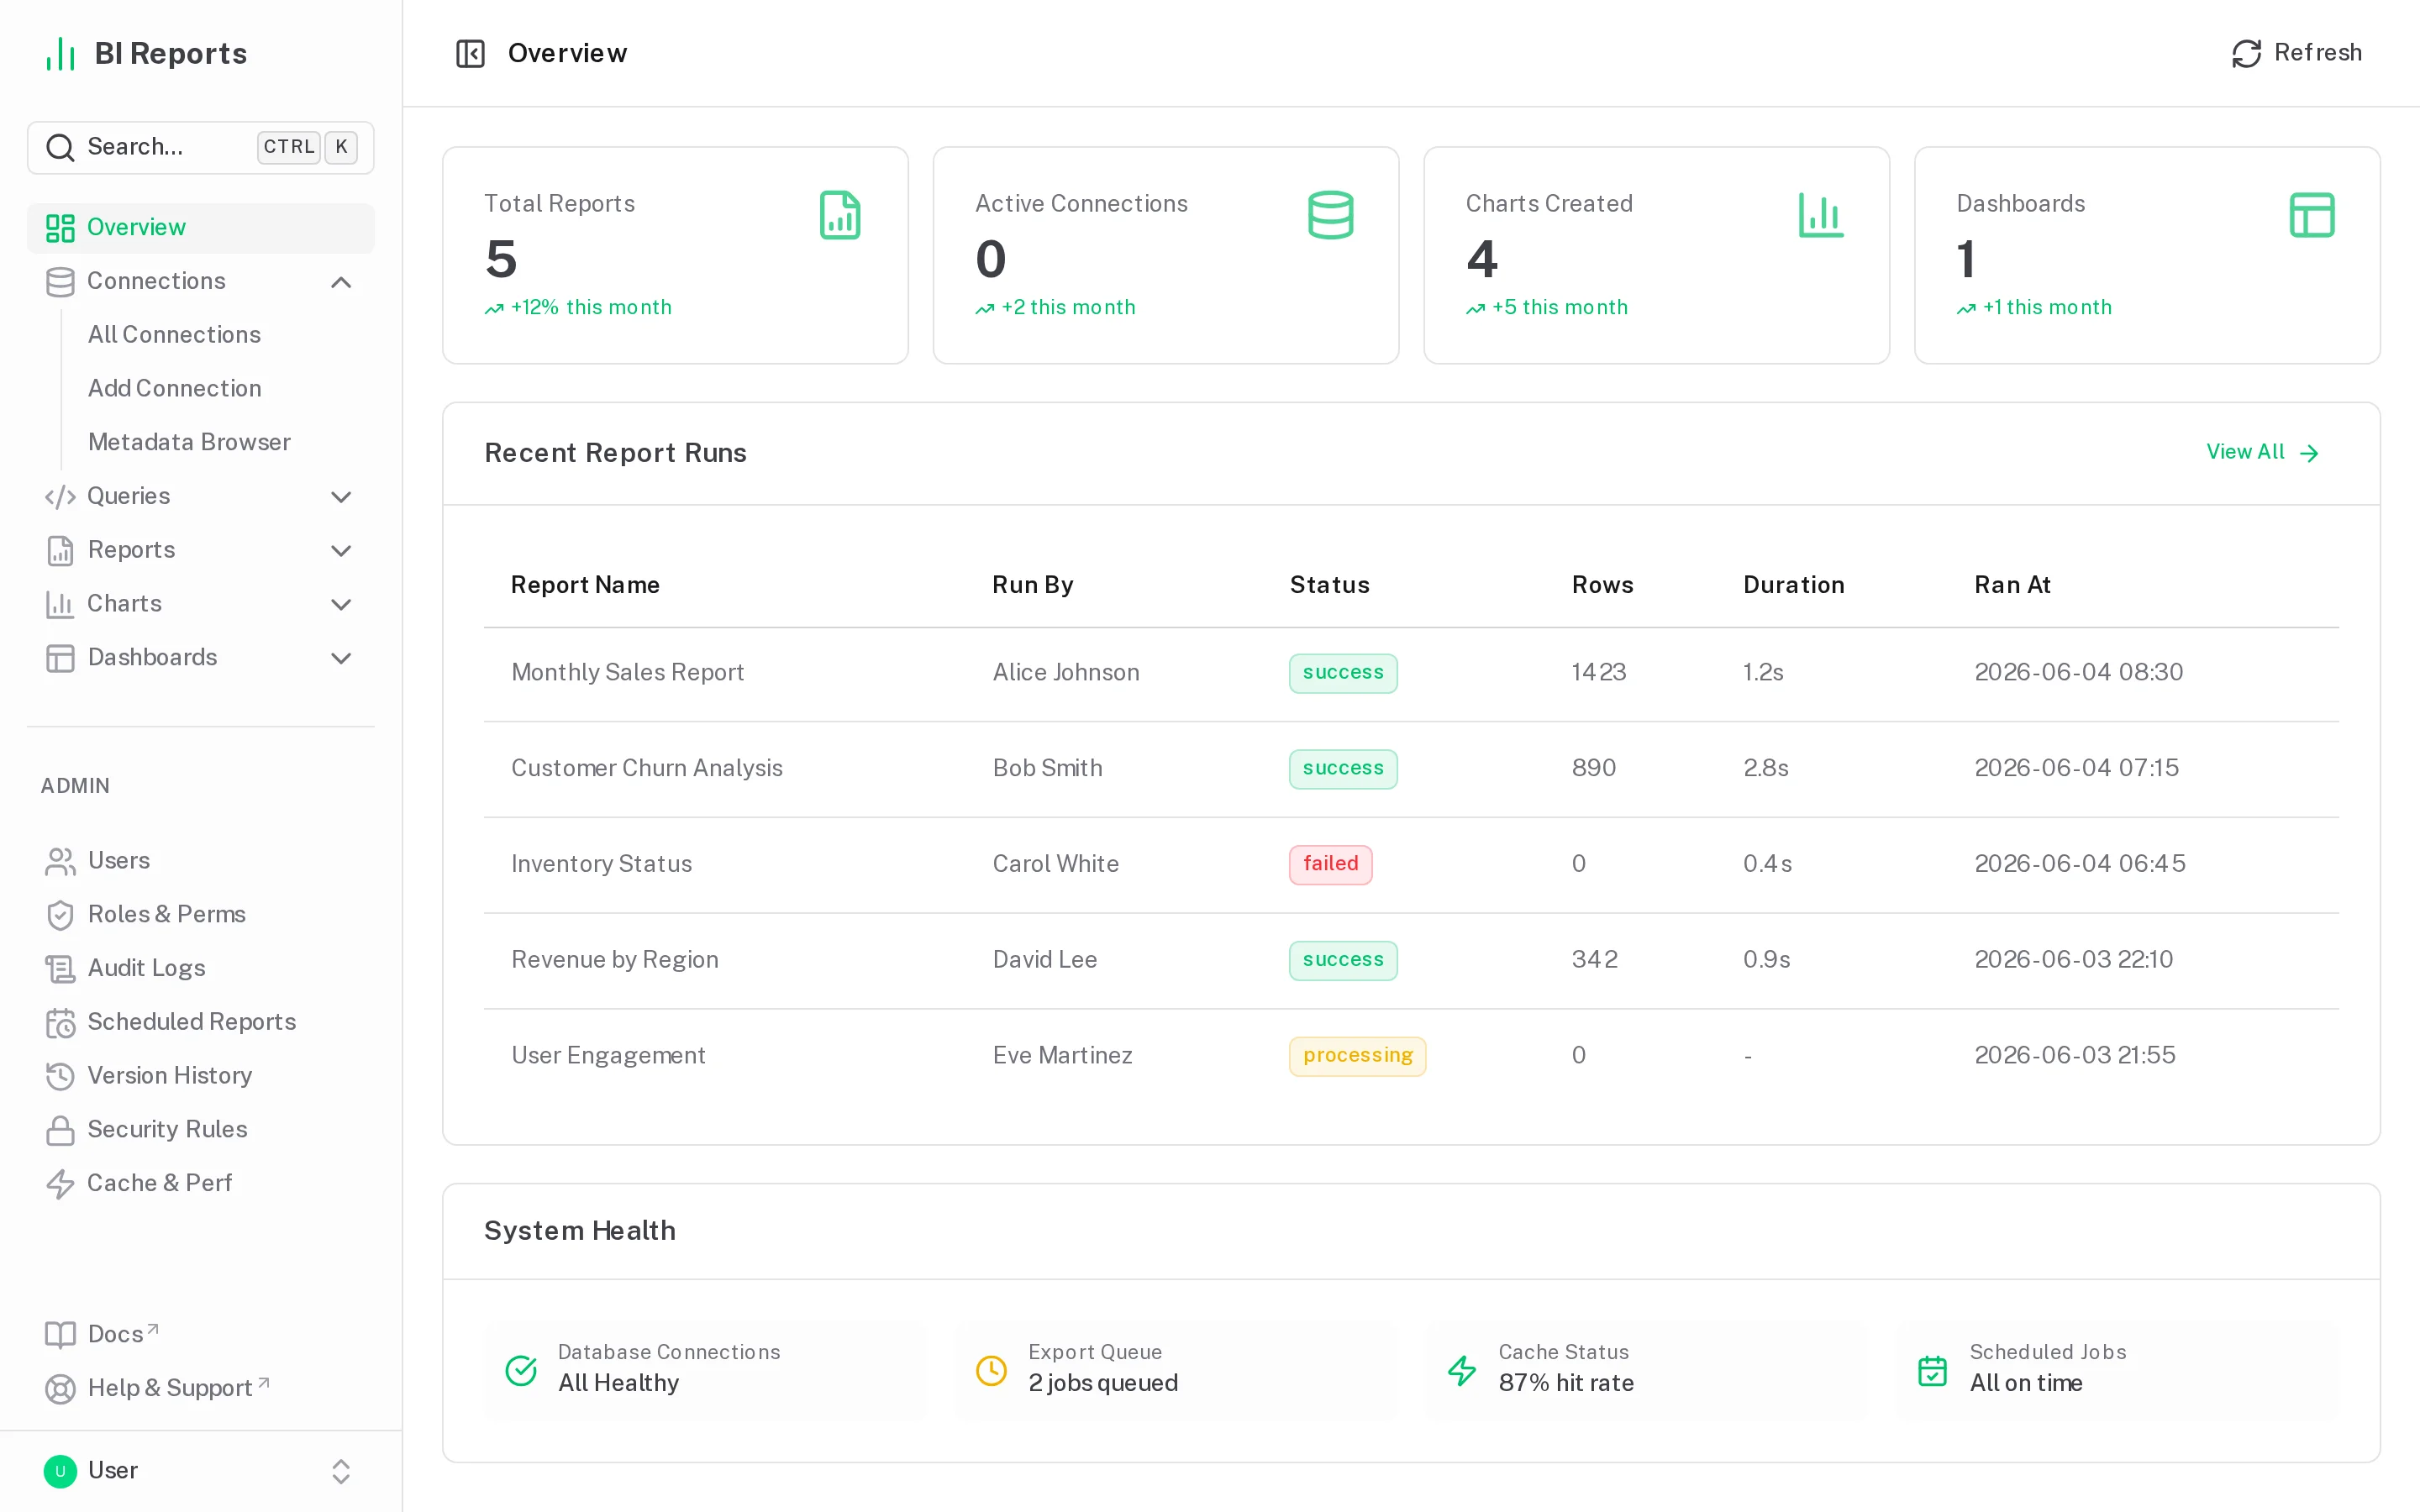
Task: Click the Refresh button
Action: coord(2296,53)
